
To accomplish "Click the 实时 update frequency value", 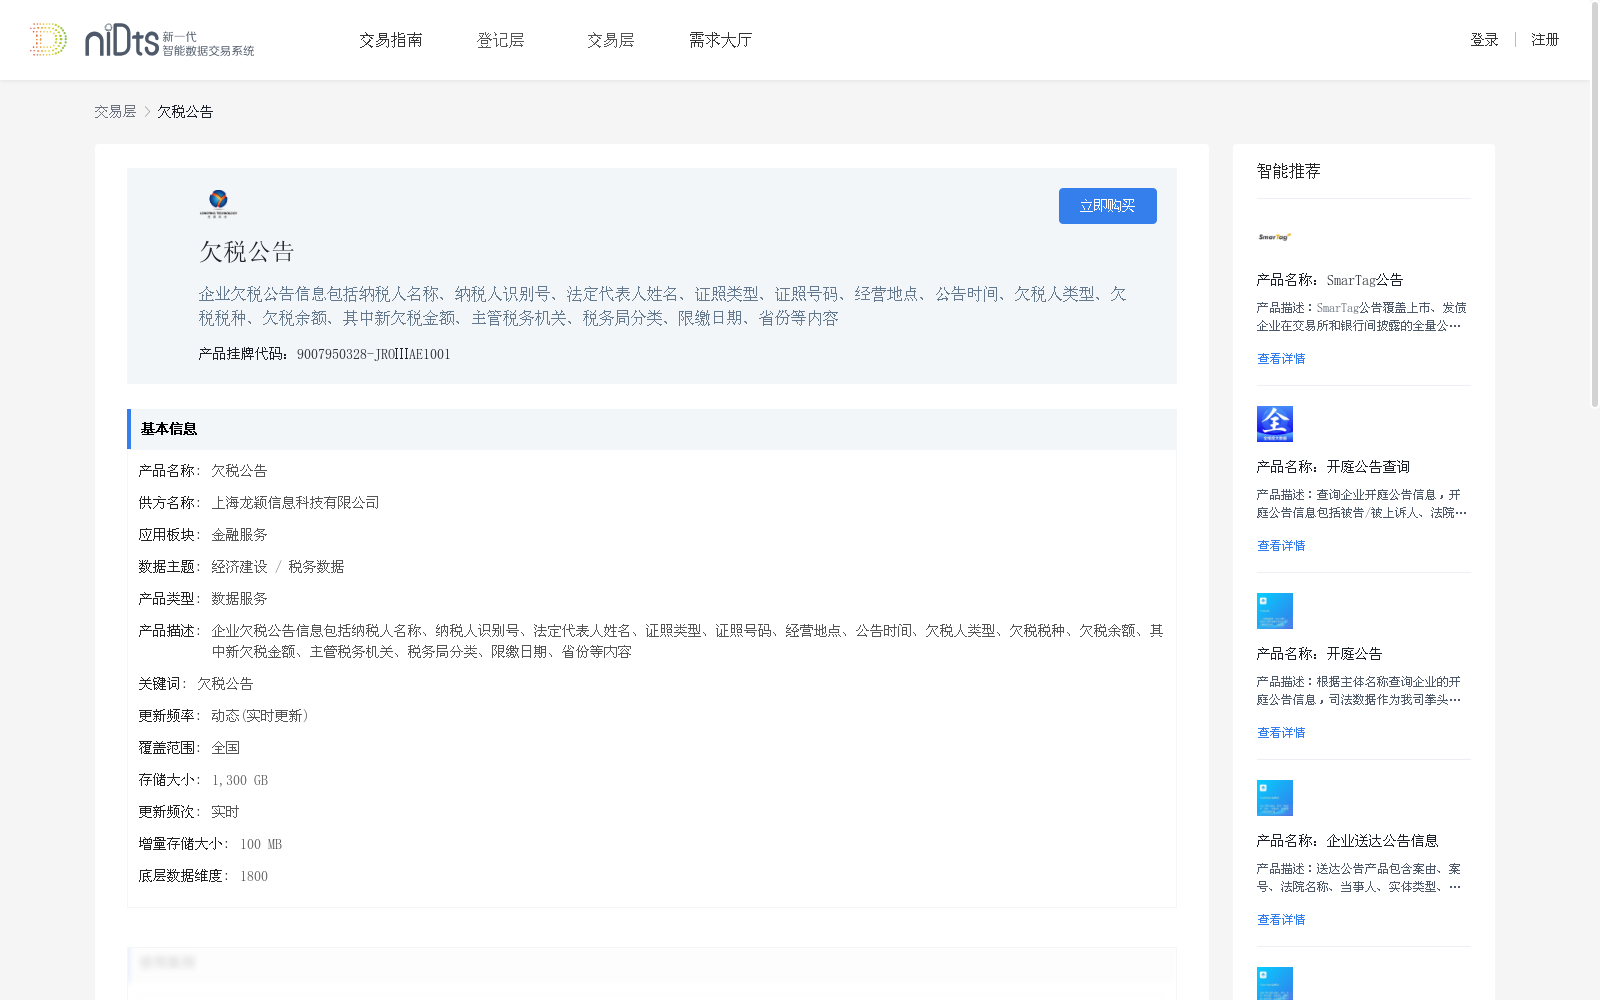I will (x=225, y=812).
